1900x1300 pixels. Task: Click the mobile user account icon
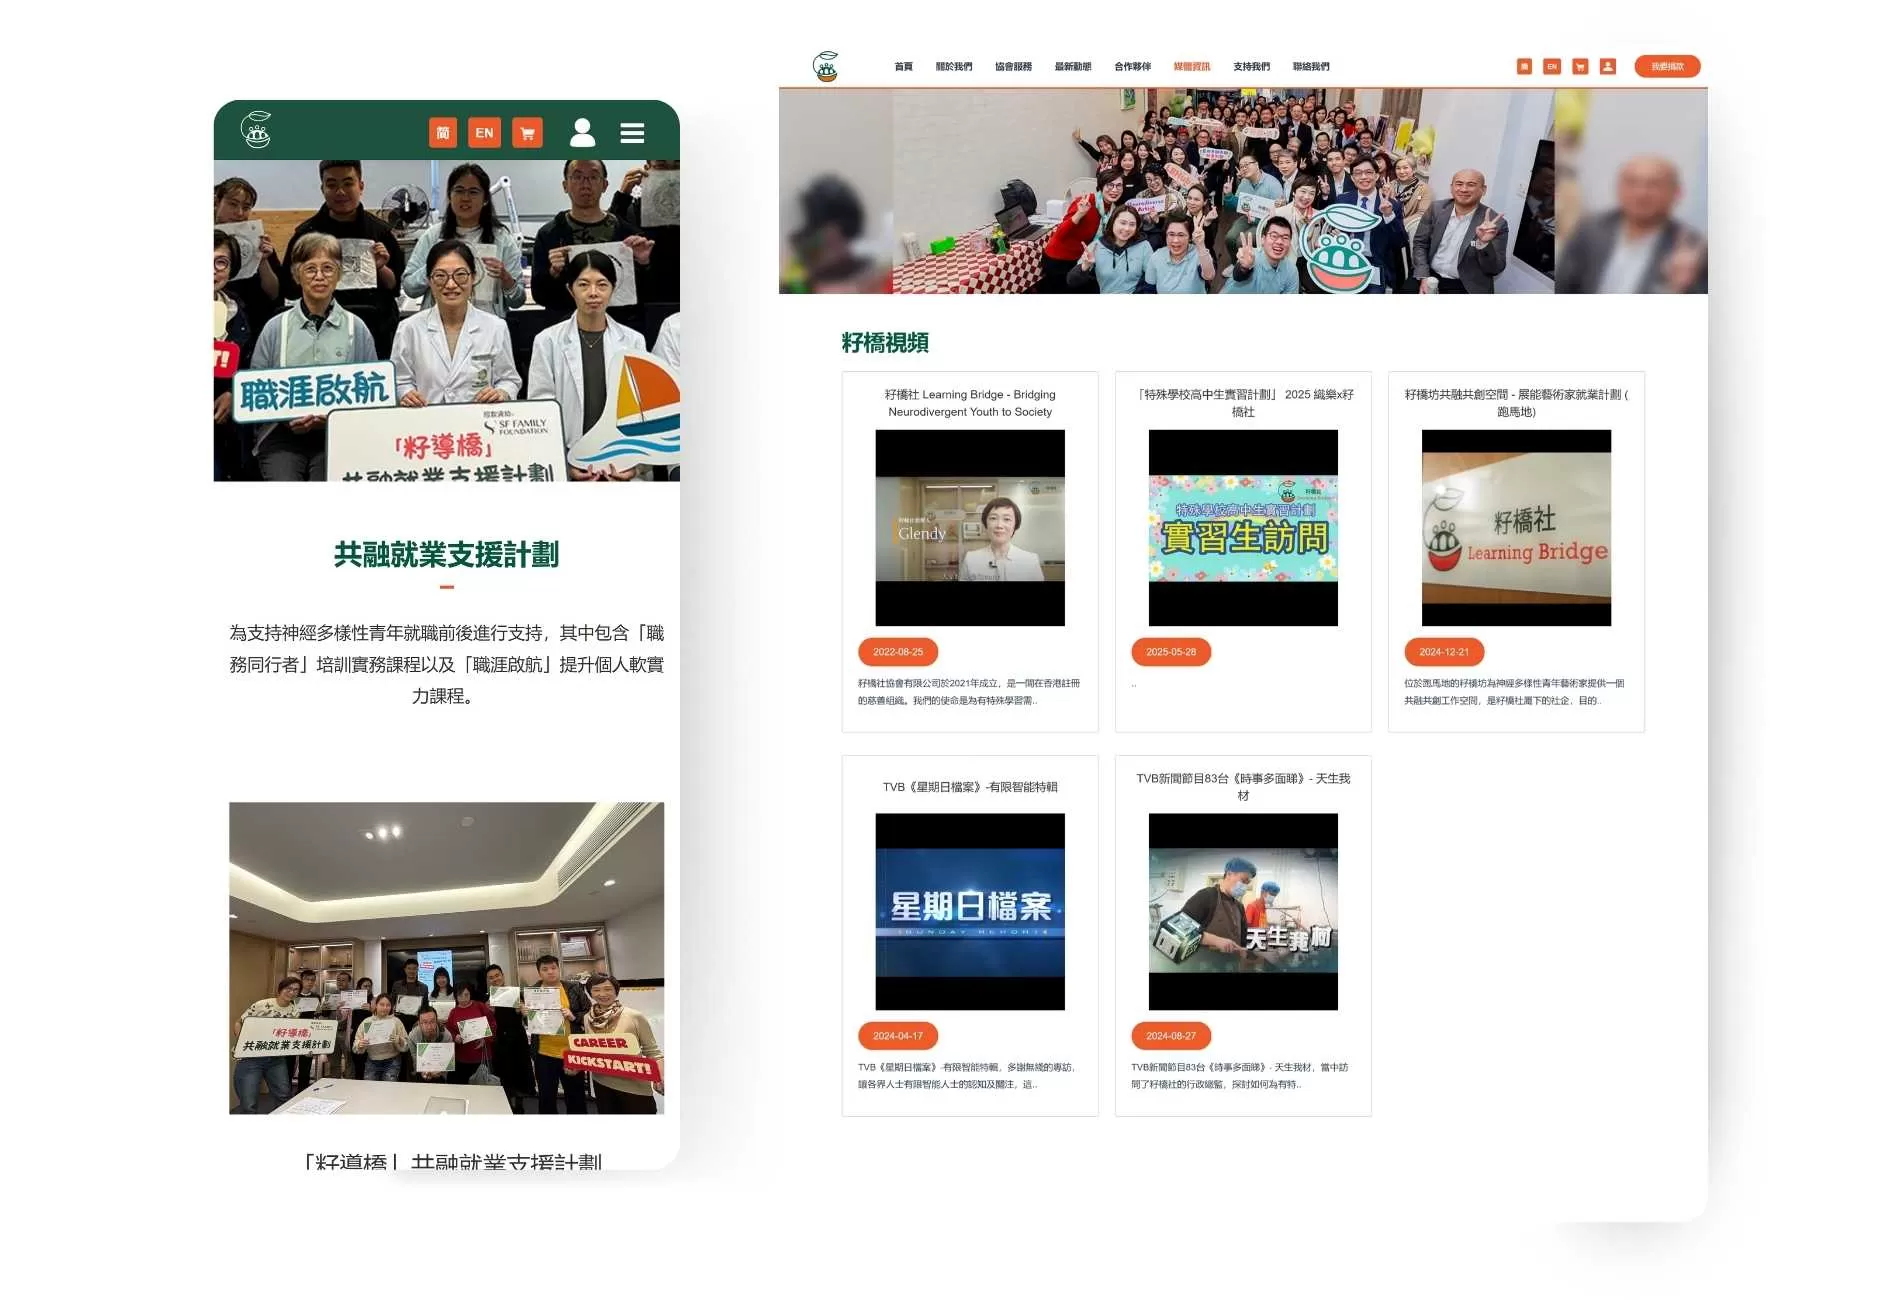coord(582,133)
